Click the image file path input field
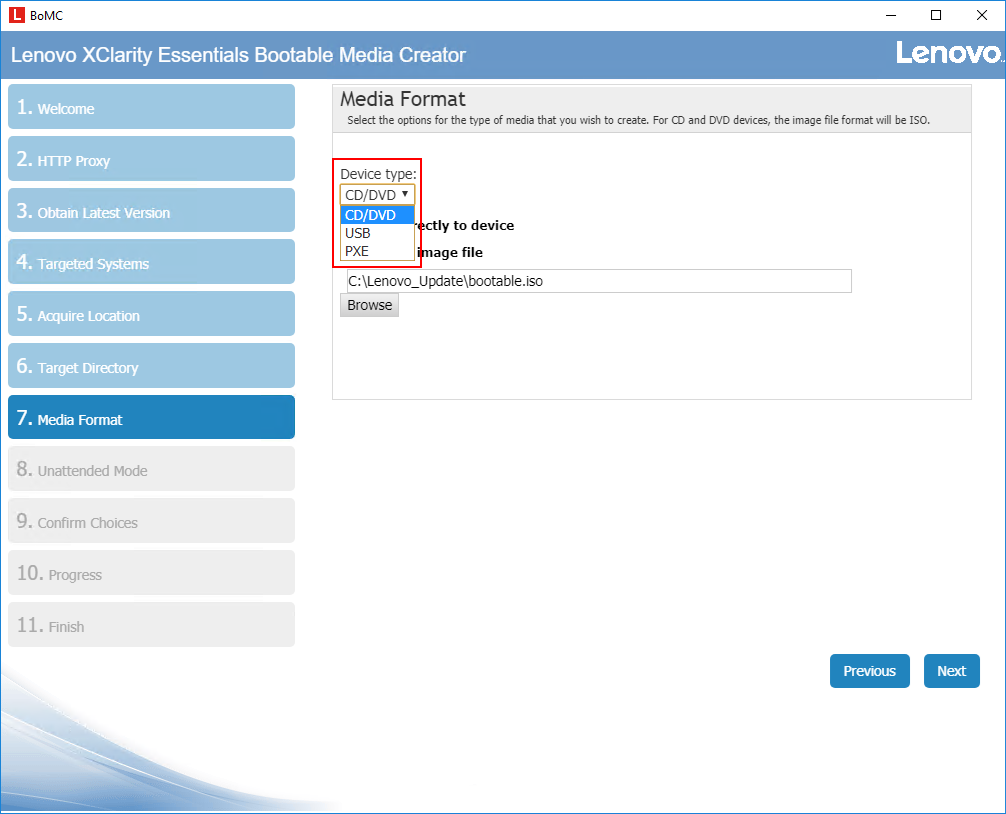This screenshot has height=814, width=1006. (599, 281)
